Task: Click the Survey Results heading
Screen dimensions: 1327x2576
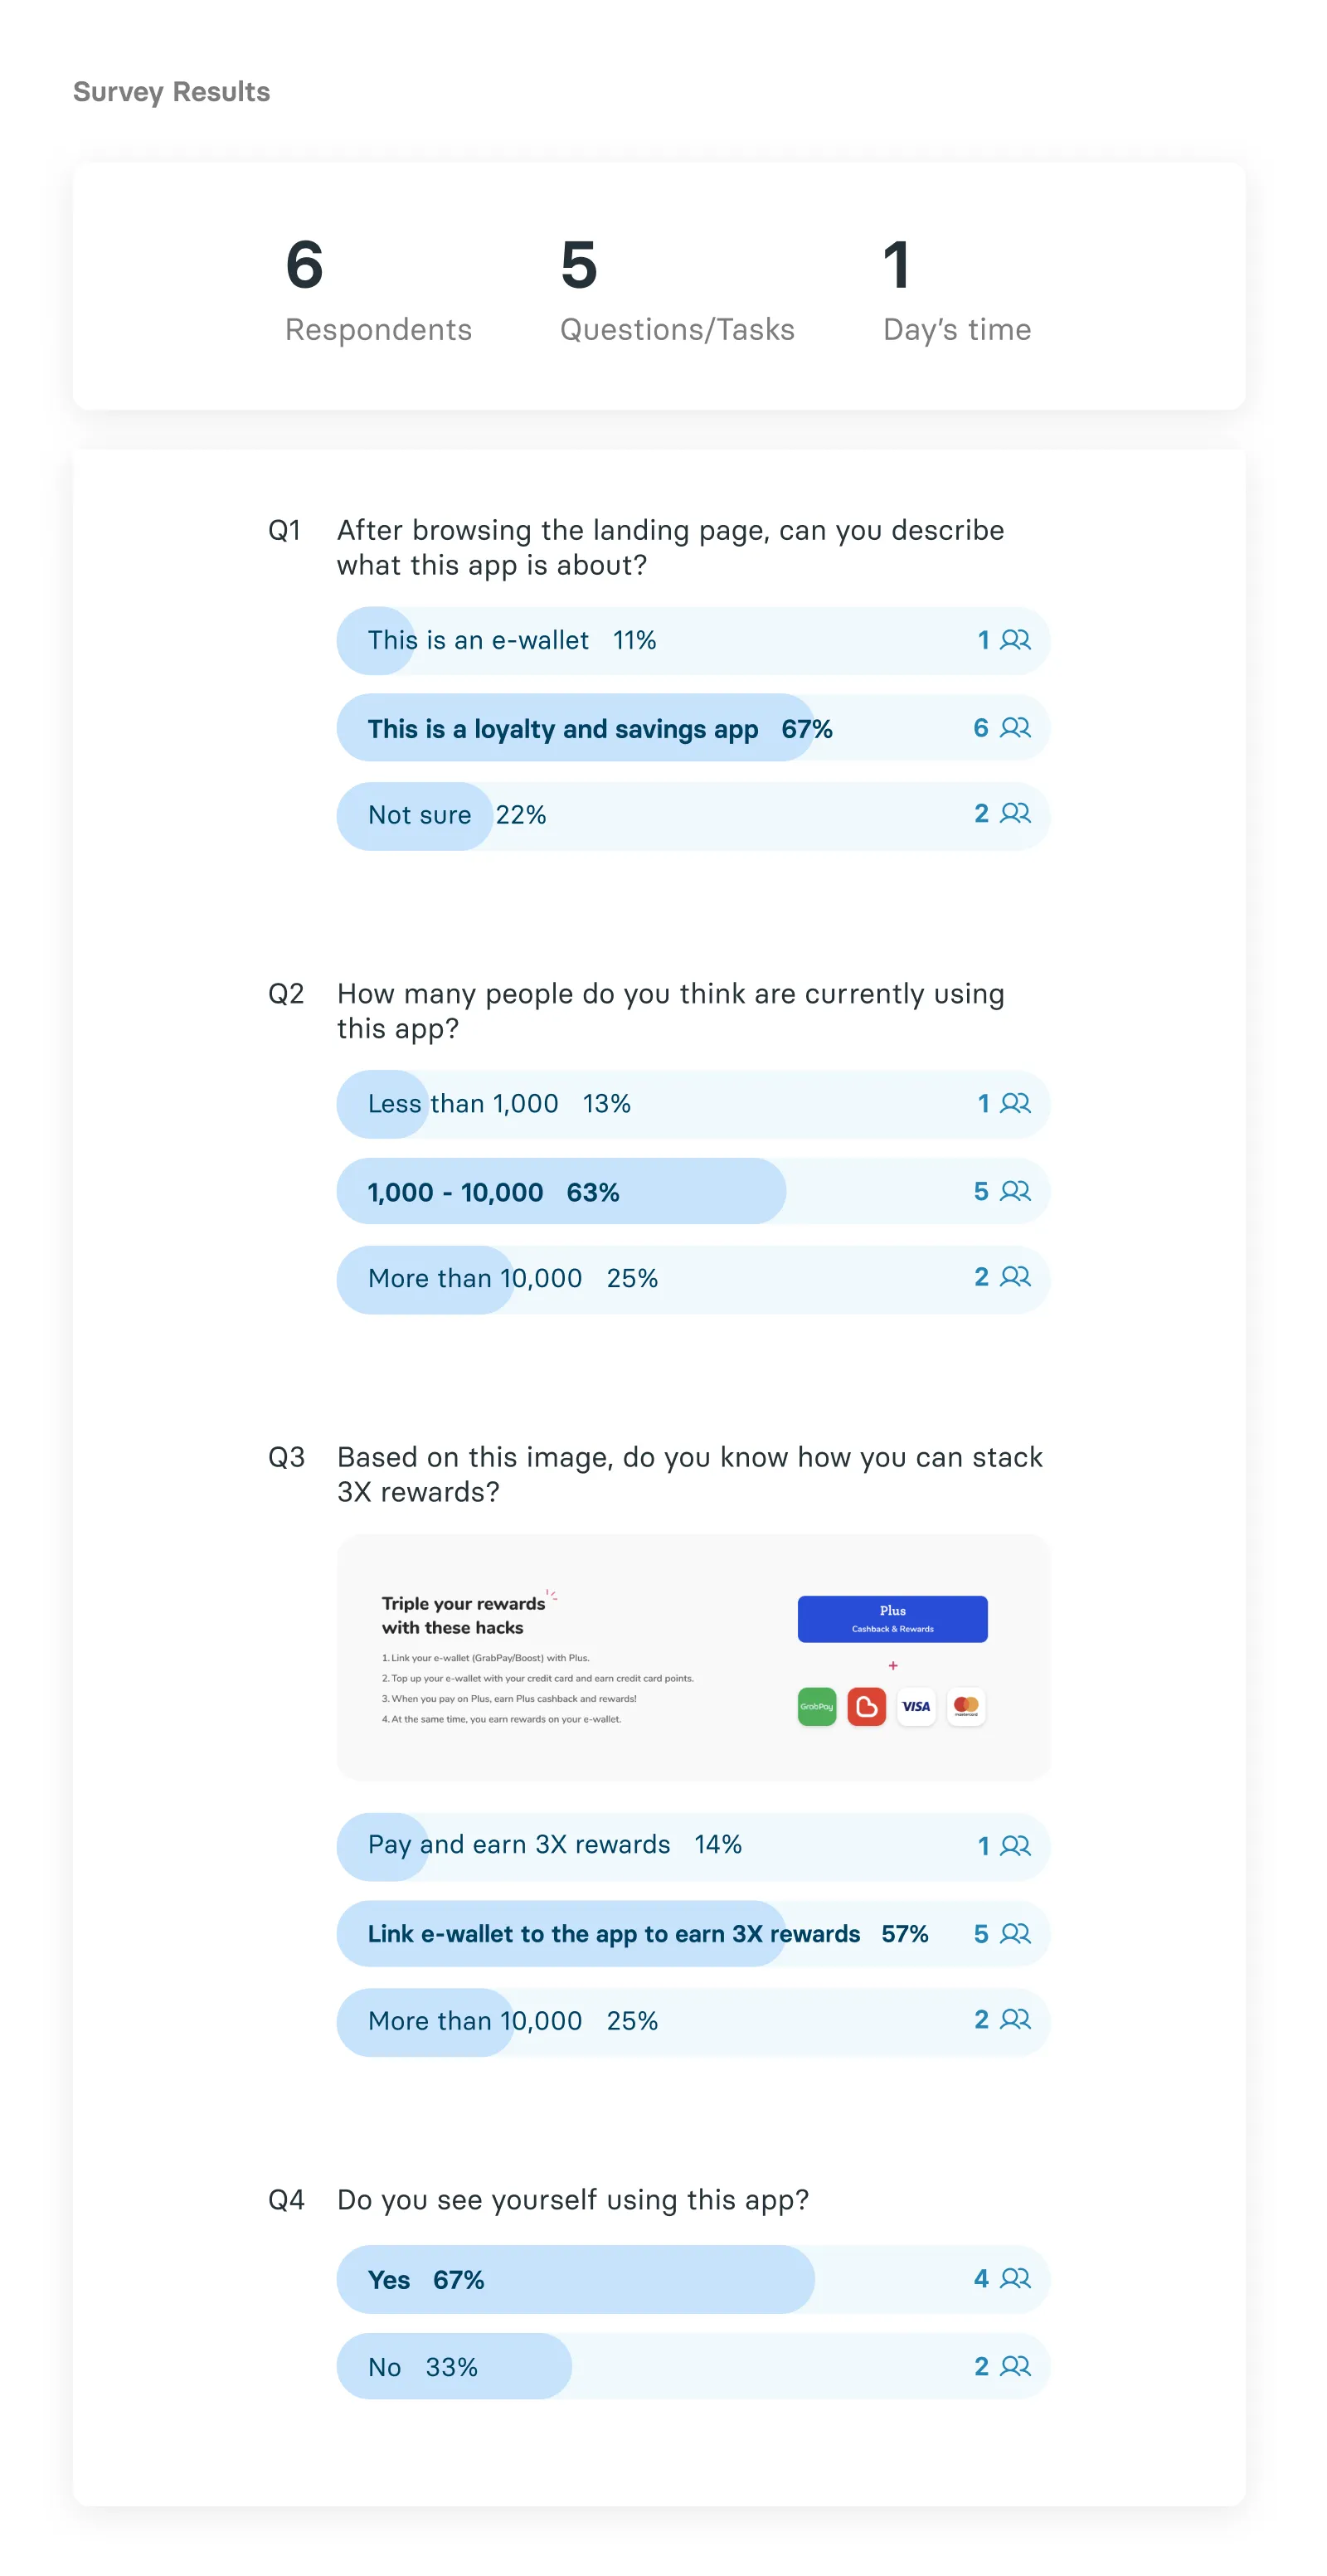Action: (x=172, y=92)
